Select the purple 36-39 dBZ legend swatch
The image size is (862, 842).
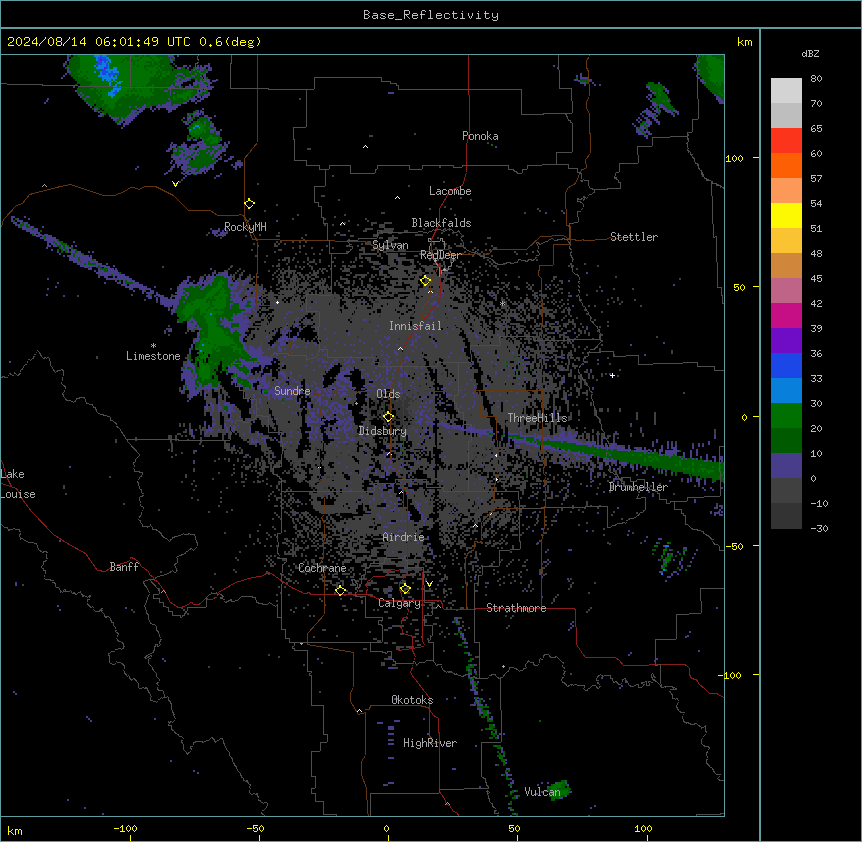[786, 341]
